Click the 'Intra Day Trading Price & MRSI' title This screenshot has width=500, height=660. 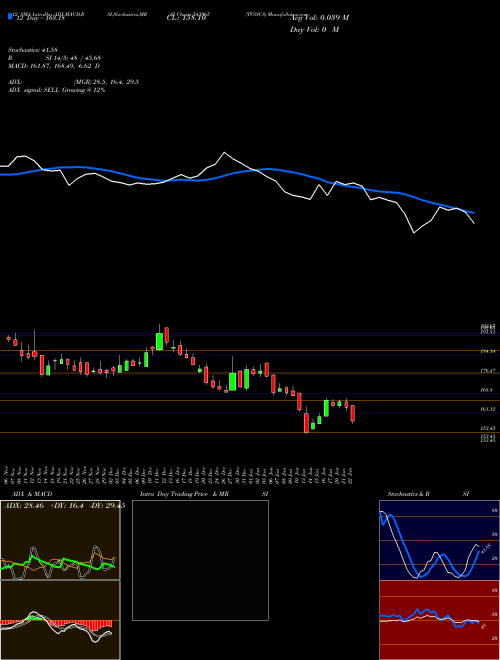(204, 494)
